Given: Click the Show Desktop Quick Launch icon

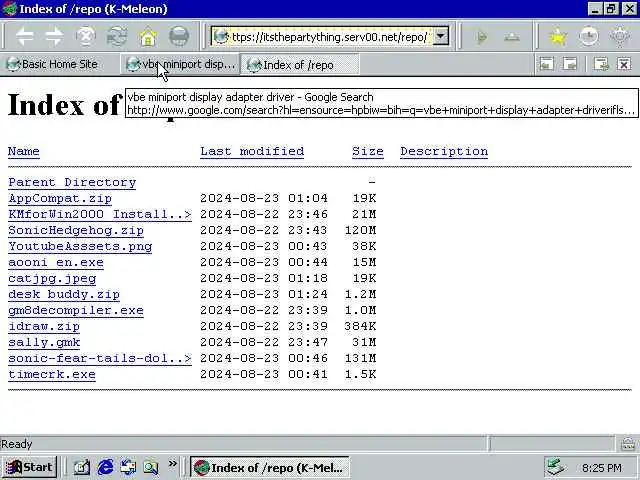Looking at the screenshot, I should point(128,467).
